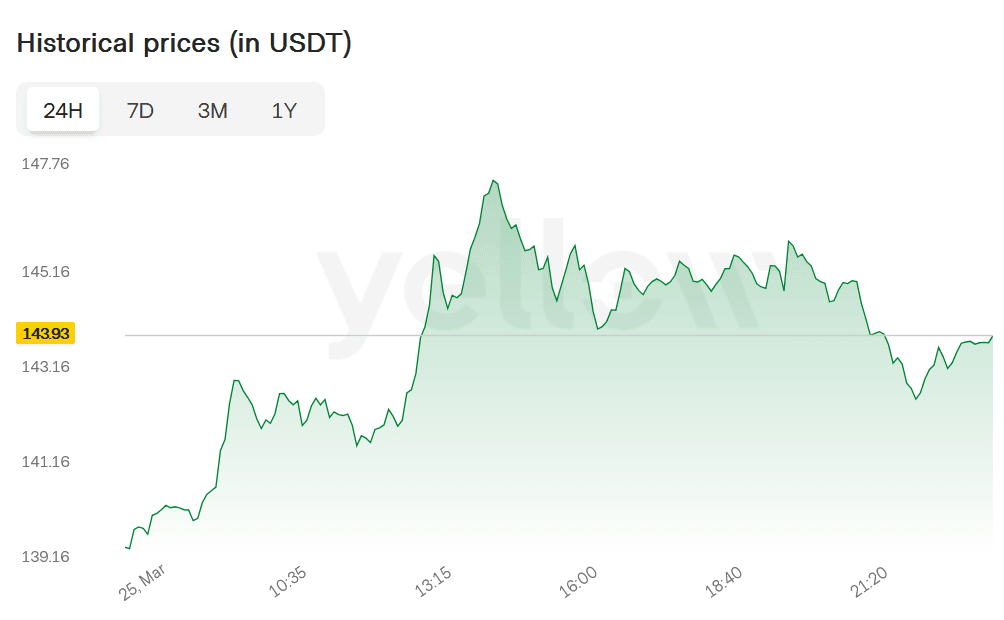The image size is (1004, 620).
Task: Click the 16:00 time axis label
Action: click(x=579, y=582)
